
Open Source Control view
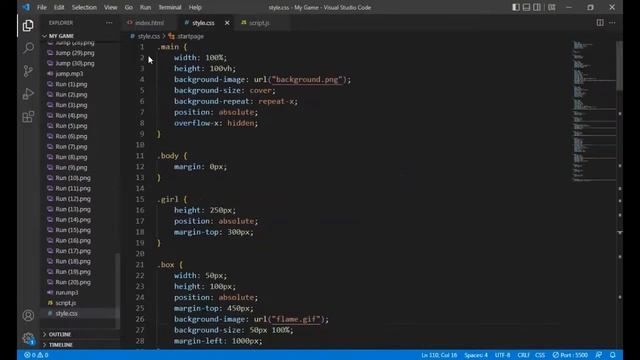(x=28, y=71)
